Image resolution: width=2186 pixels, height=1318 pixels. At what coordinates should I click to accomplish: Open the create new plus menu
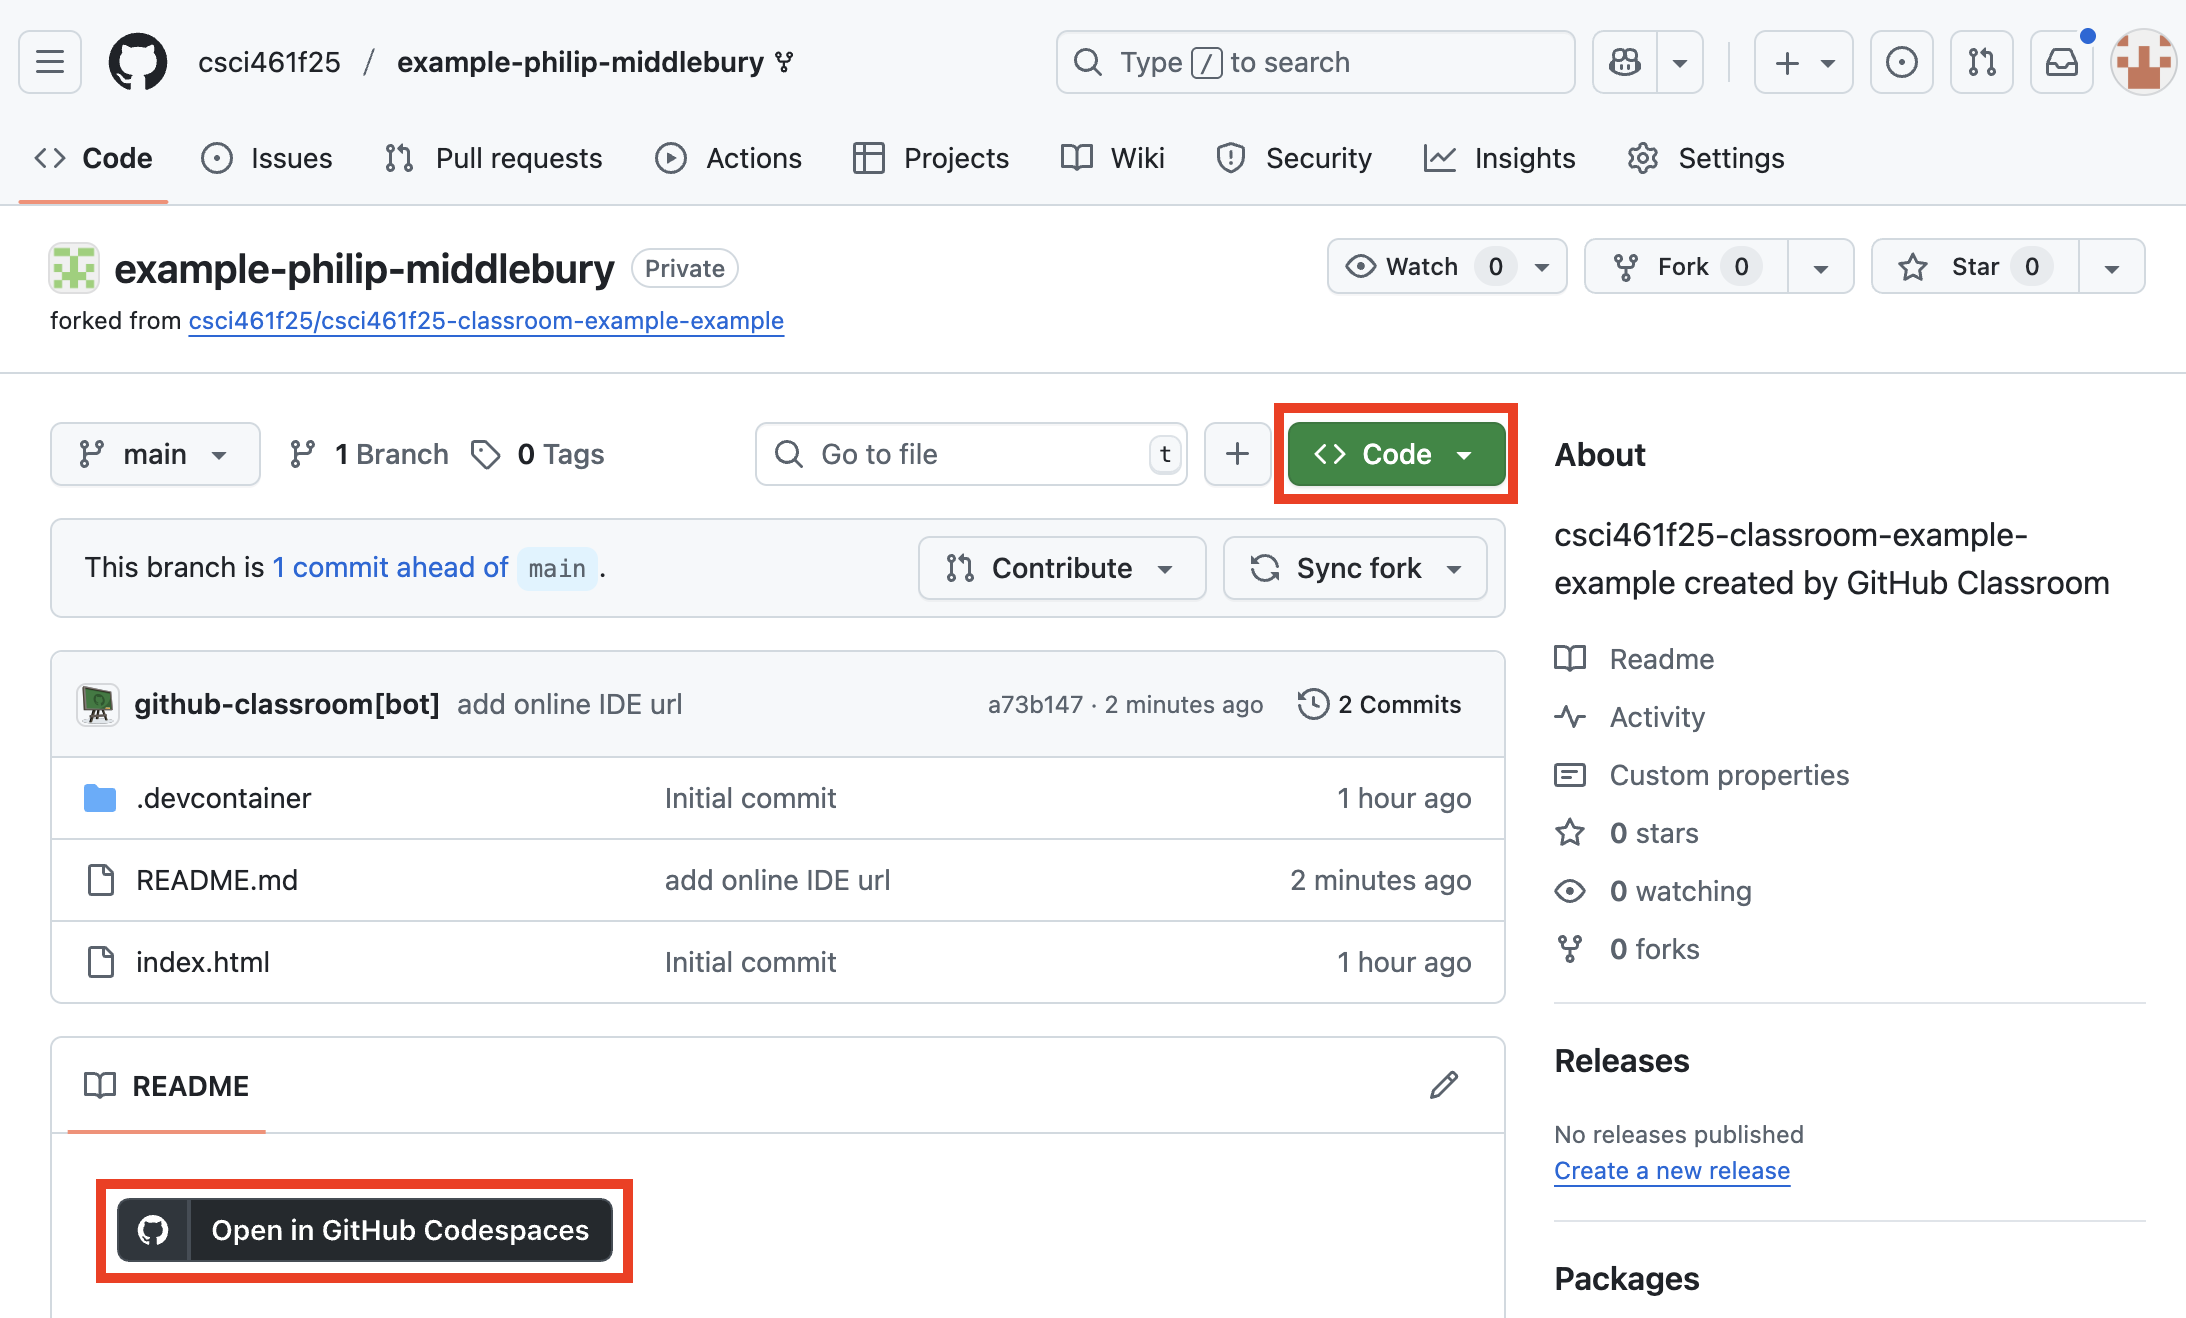[1804, 62]
